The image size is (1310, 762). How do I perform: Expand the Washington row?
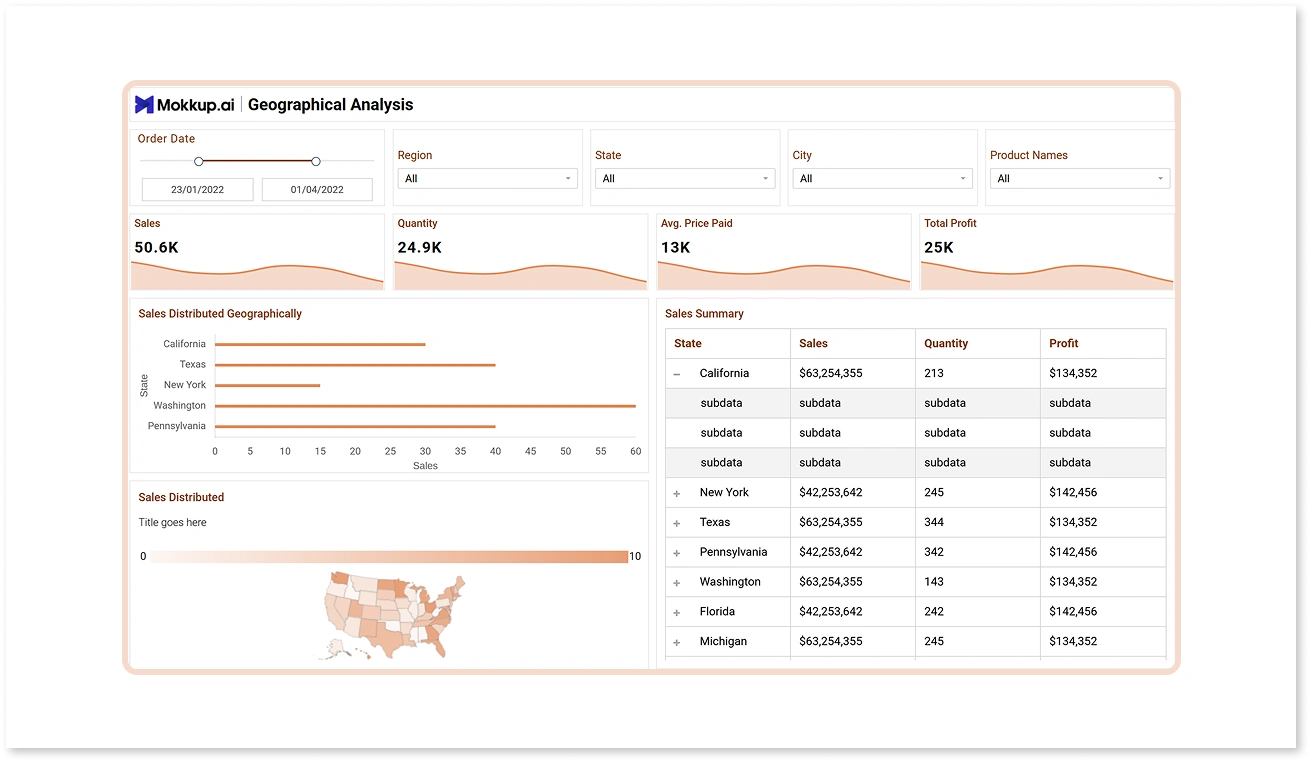[677, 583]
